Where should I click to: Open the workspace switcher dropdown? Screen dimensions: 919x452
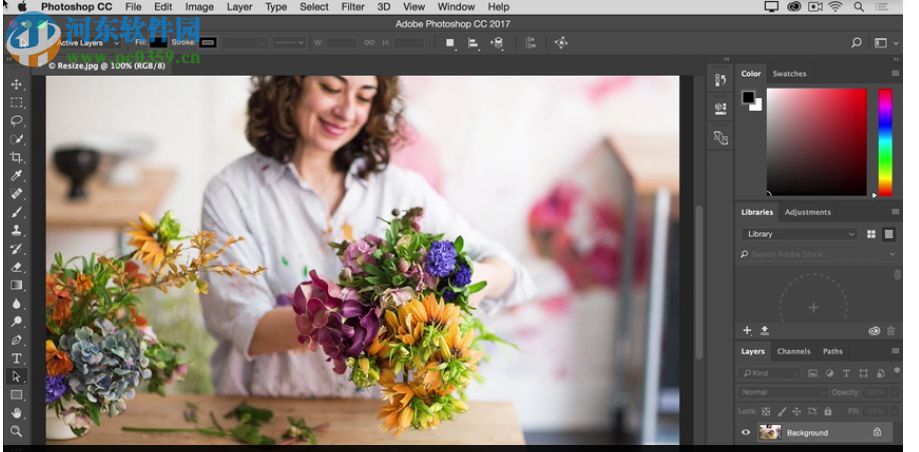tap(886, 43)
